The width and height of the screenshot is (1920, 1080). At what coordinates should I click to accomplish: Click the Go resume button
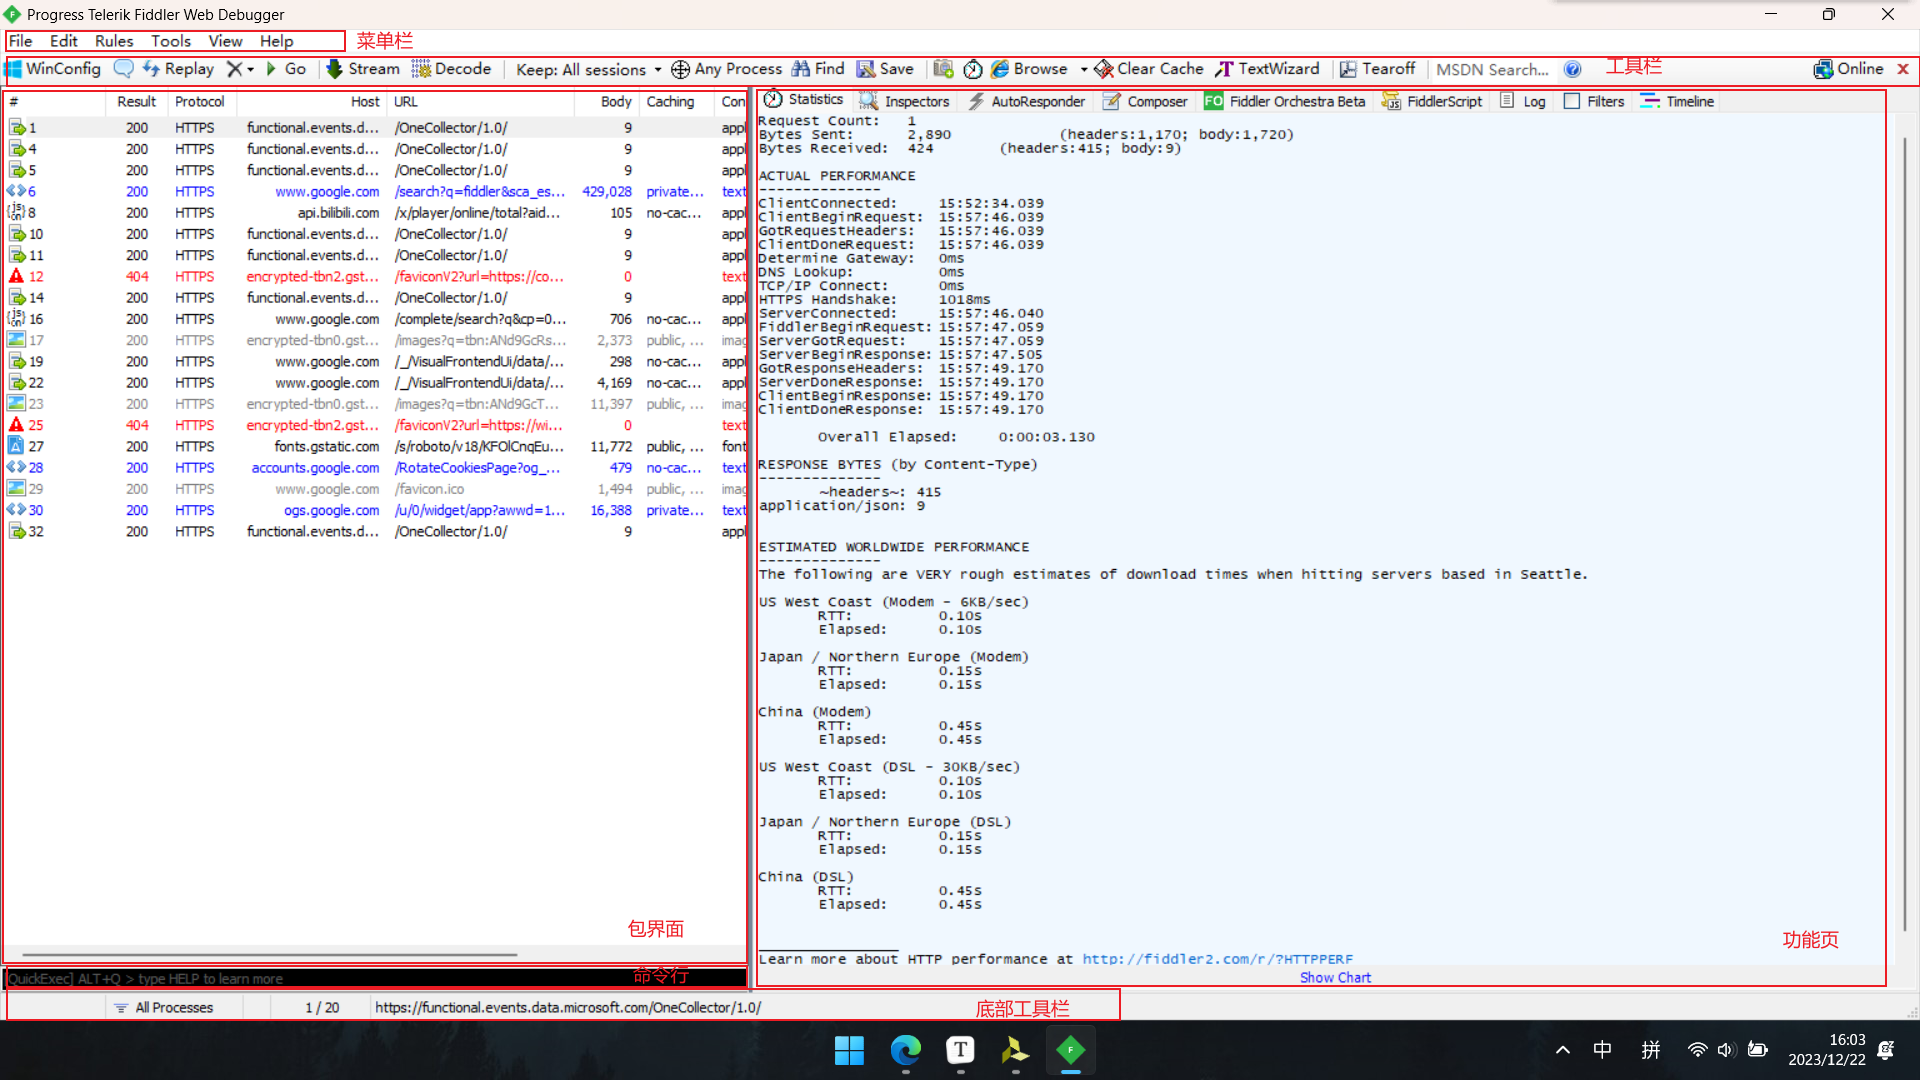(x=285, y=69)
